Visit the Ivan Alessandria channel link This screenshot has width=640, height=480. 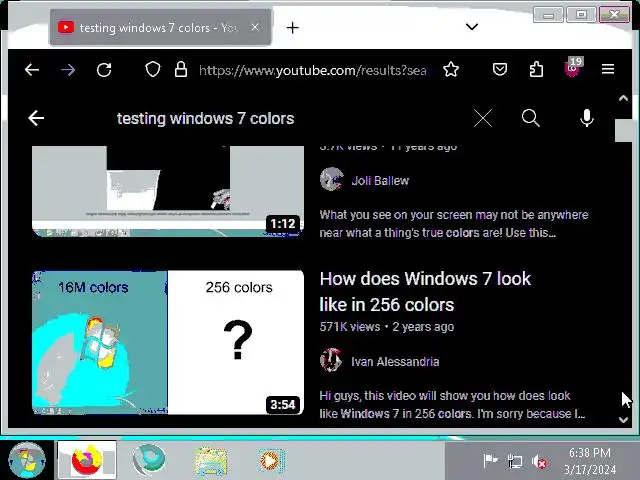click(395, 362)
